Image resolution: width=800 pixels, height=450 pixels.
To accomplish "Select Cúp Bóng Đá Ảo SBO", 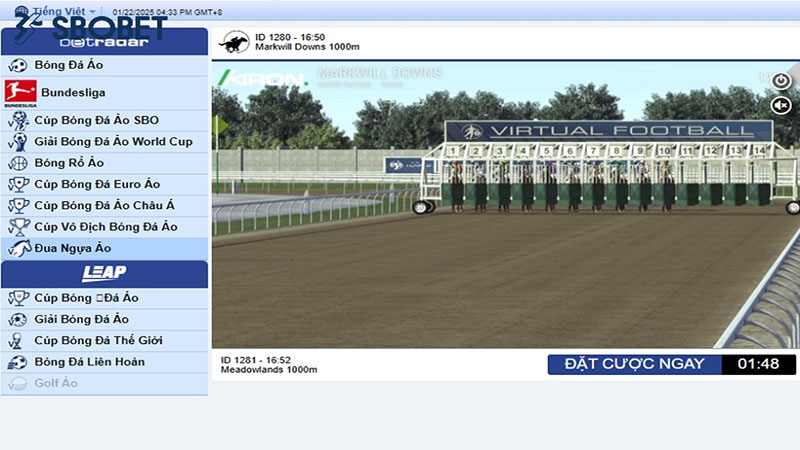I will [x=105, y=120].
